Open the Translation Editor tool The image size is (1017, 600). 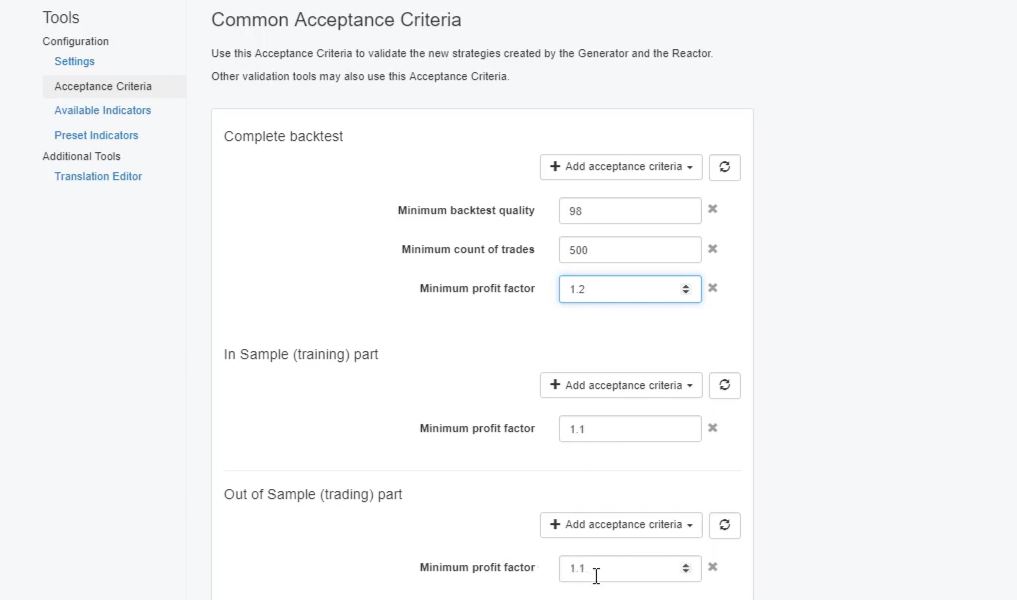pos(98,177)
